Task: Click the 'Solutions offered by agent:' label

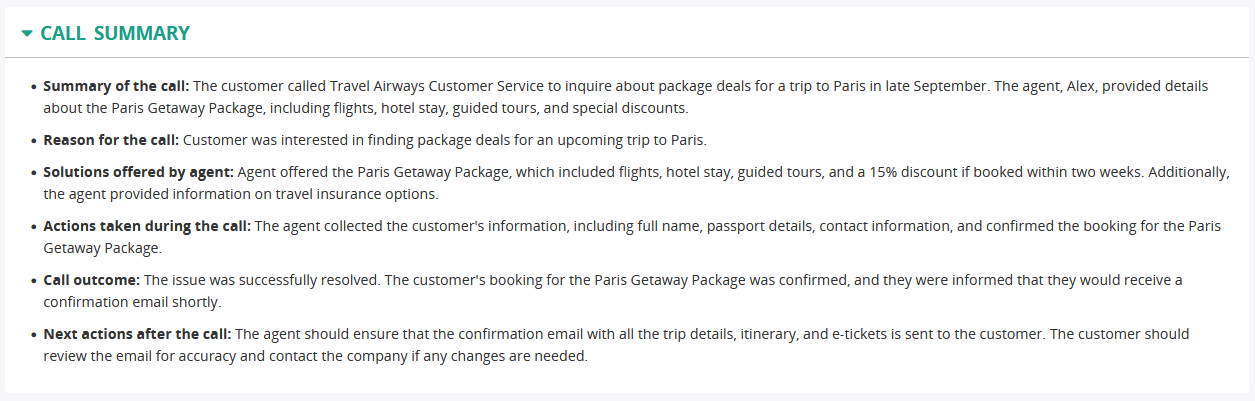Action: pos(139,172)
